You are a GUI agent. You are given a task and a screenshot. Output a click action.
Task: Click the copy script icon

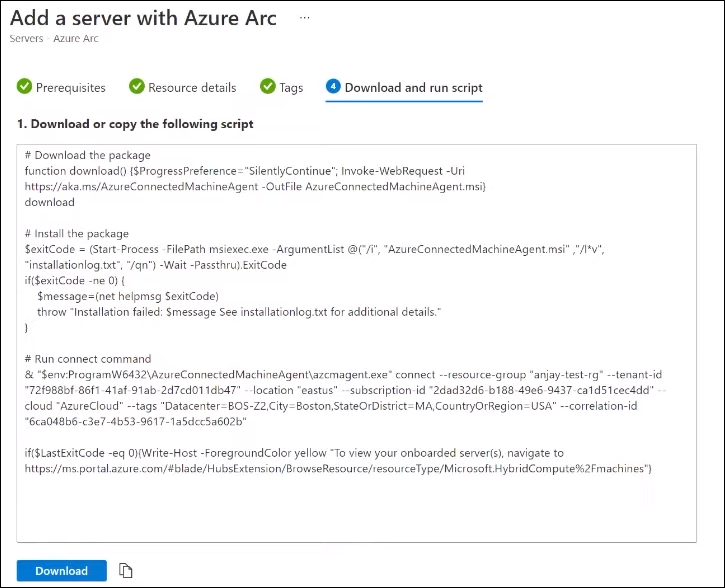[x=125, y=570]
